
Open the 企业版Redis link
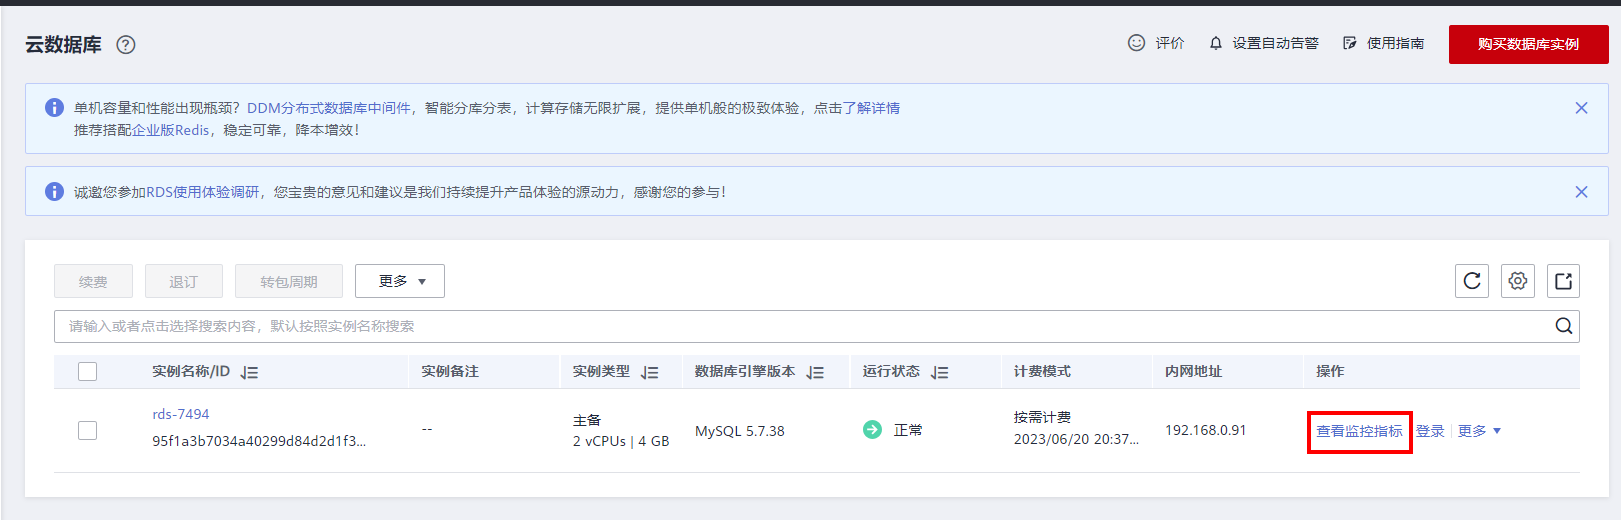click(171, 130)
